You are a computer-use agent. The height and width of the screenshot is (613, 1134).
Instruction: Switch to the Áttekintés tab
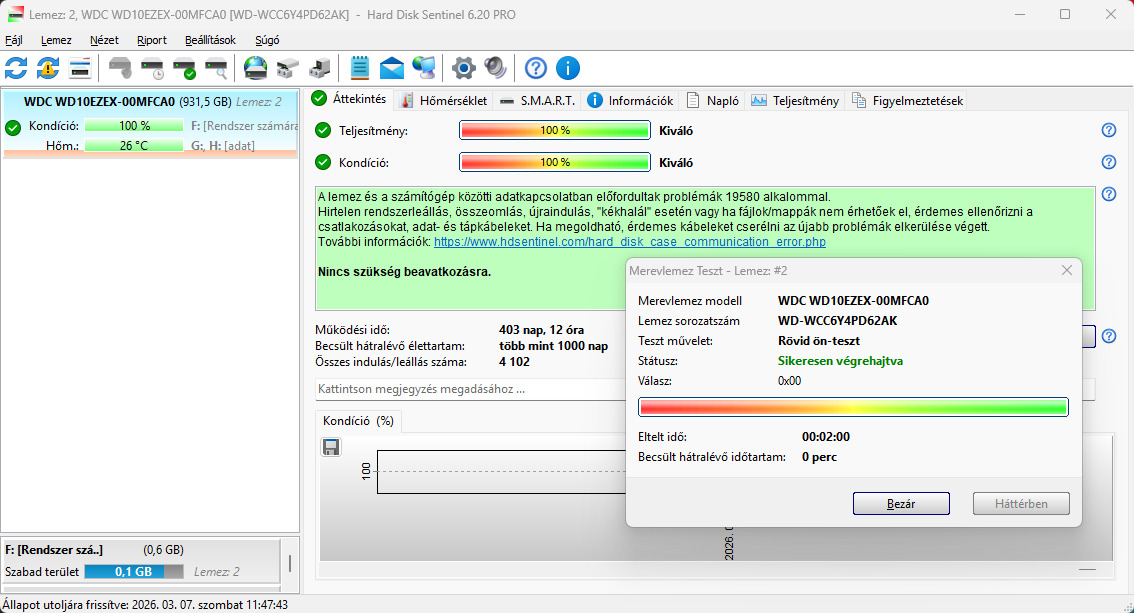tap(350, 99)
